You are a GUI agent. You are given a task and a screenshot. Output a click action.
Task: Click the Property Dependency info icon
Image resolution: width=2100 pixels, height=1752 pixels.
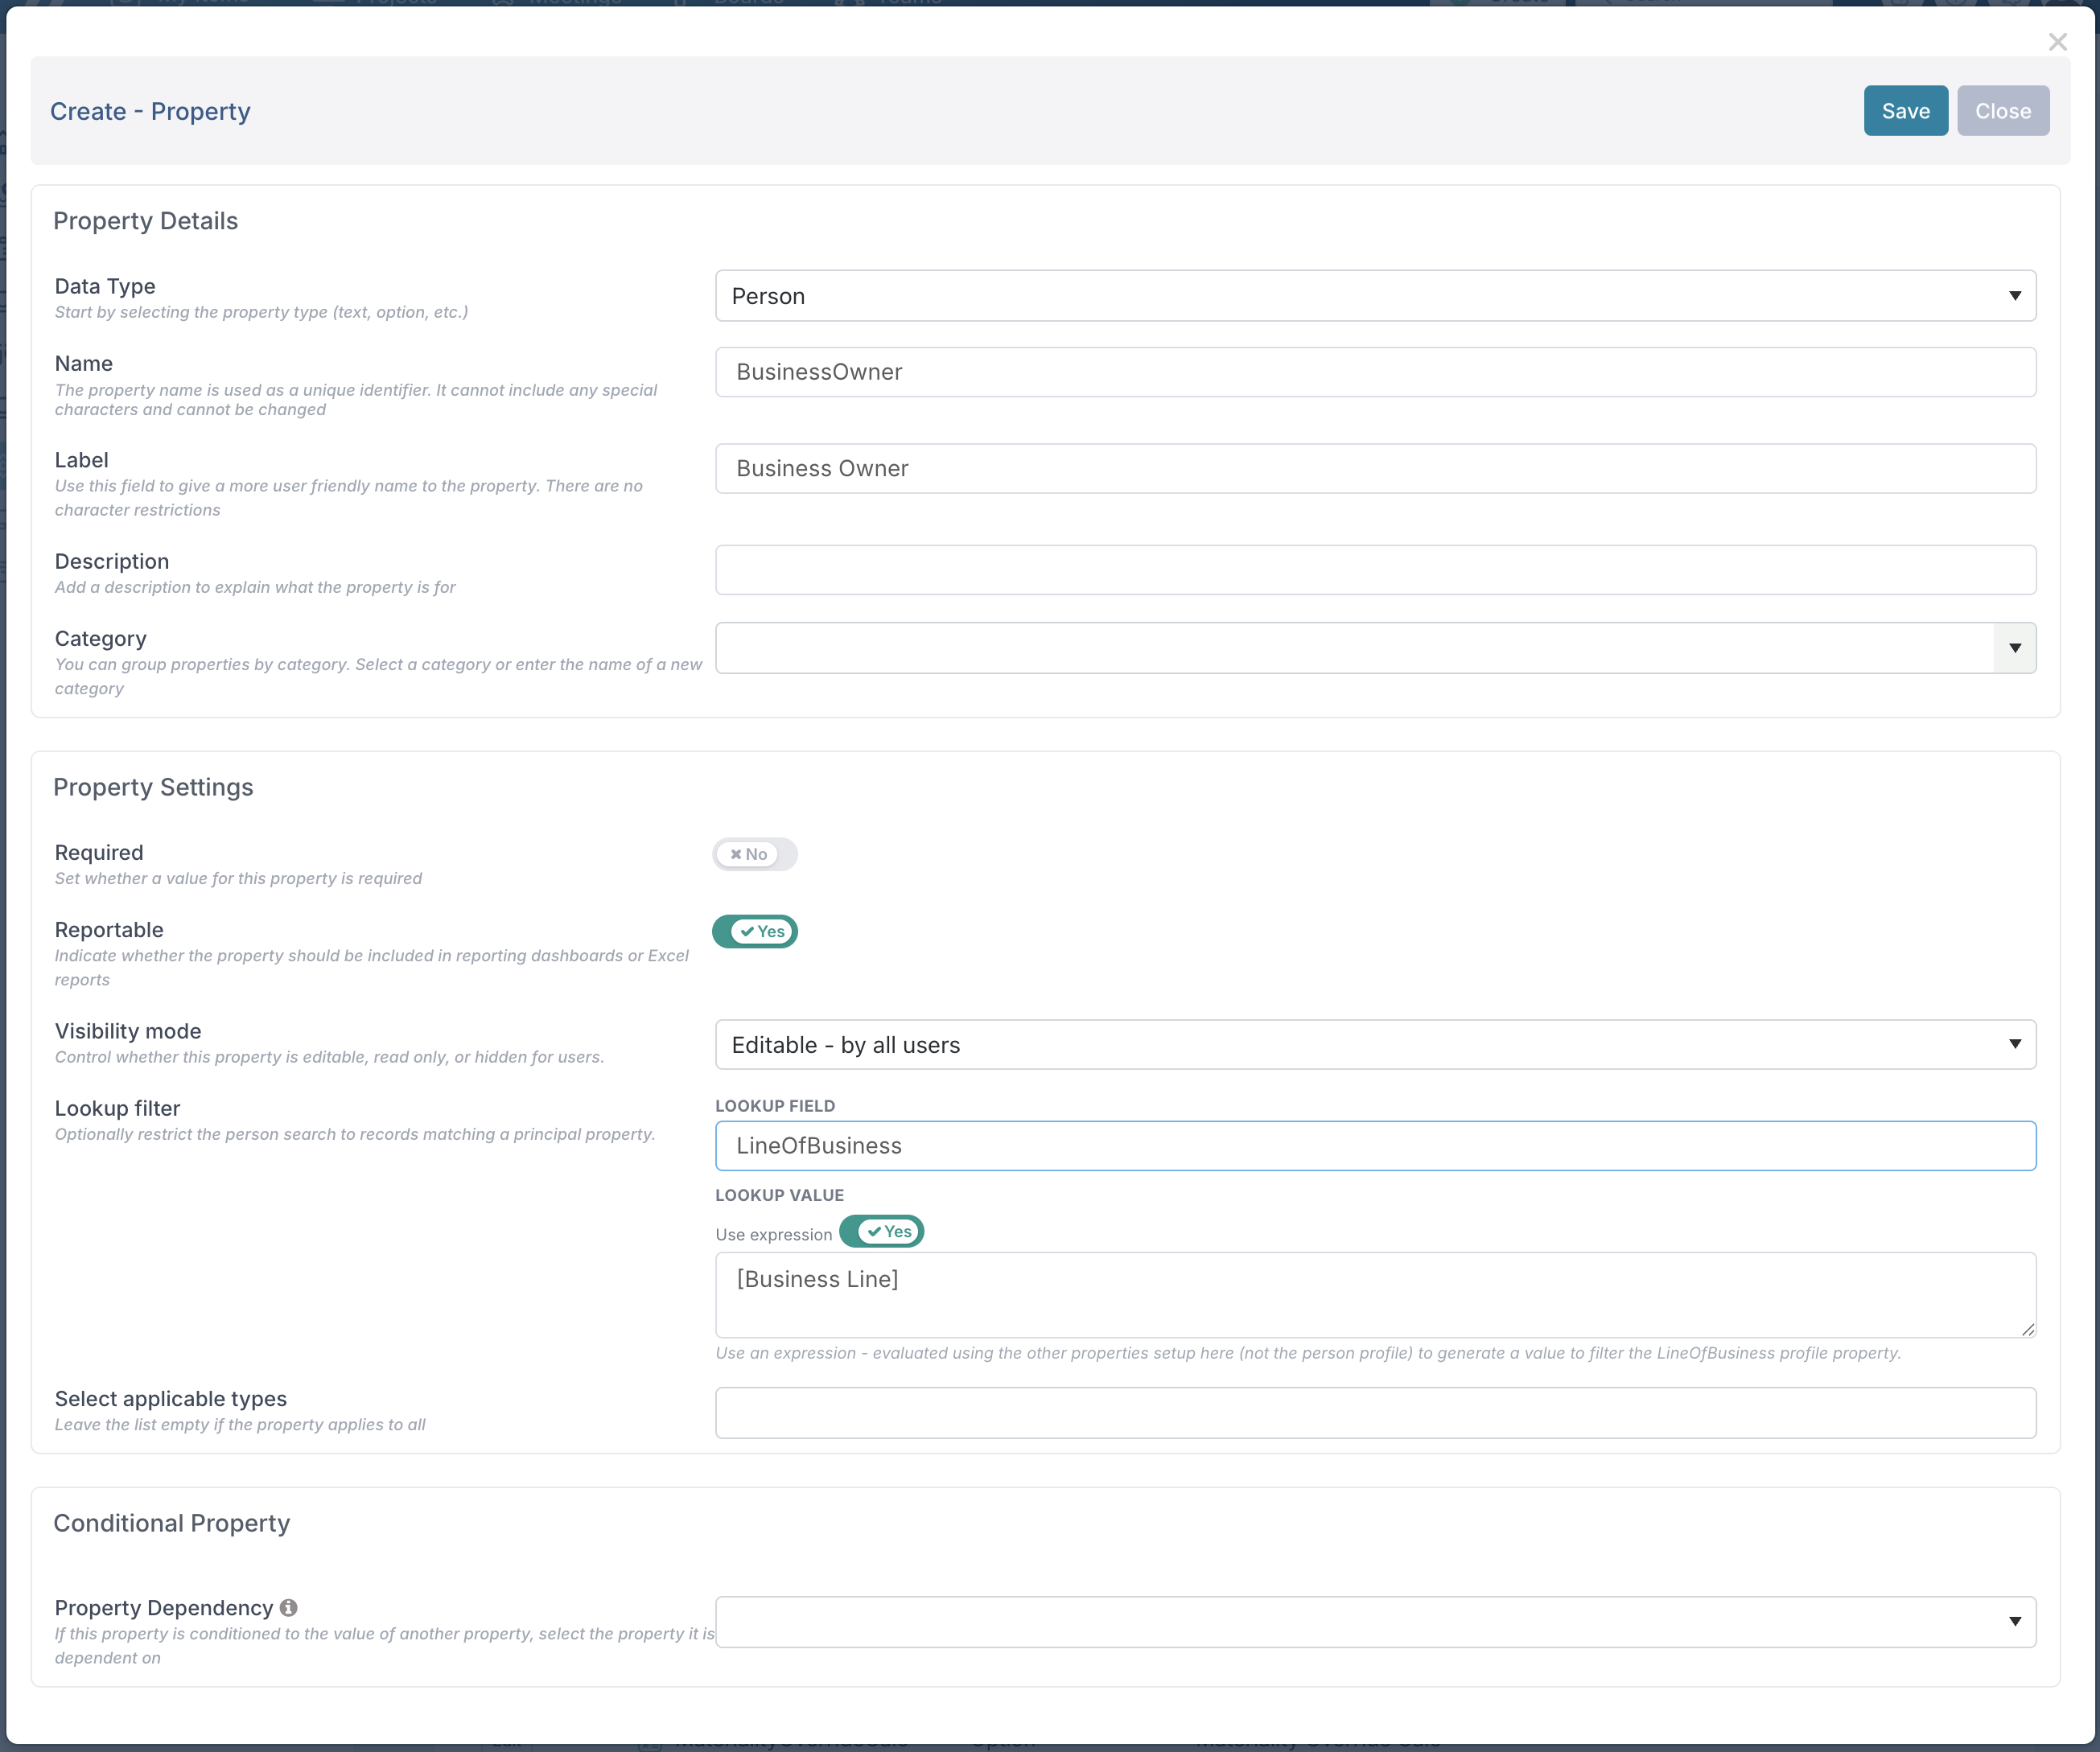point(288,1607)
